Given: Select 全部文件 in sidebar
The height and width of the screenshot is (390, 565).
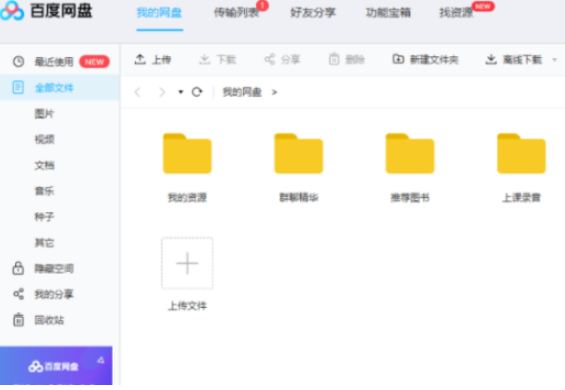Looking at the screenshot, I should tap(54, 88).
